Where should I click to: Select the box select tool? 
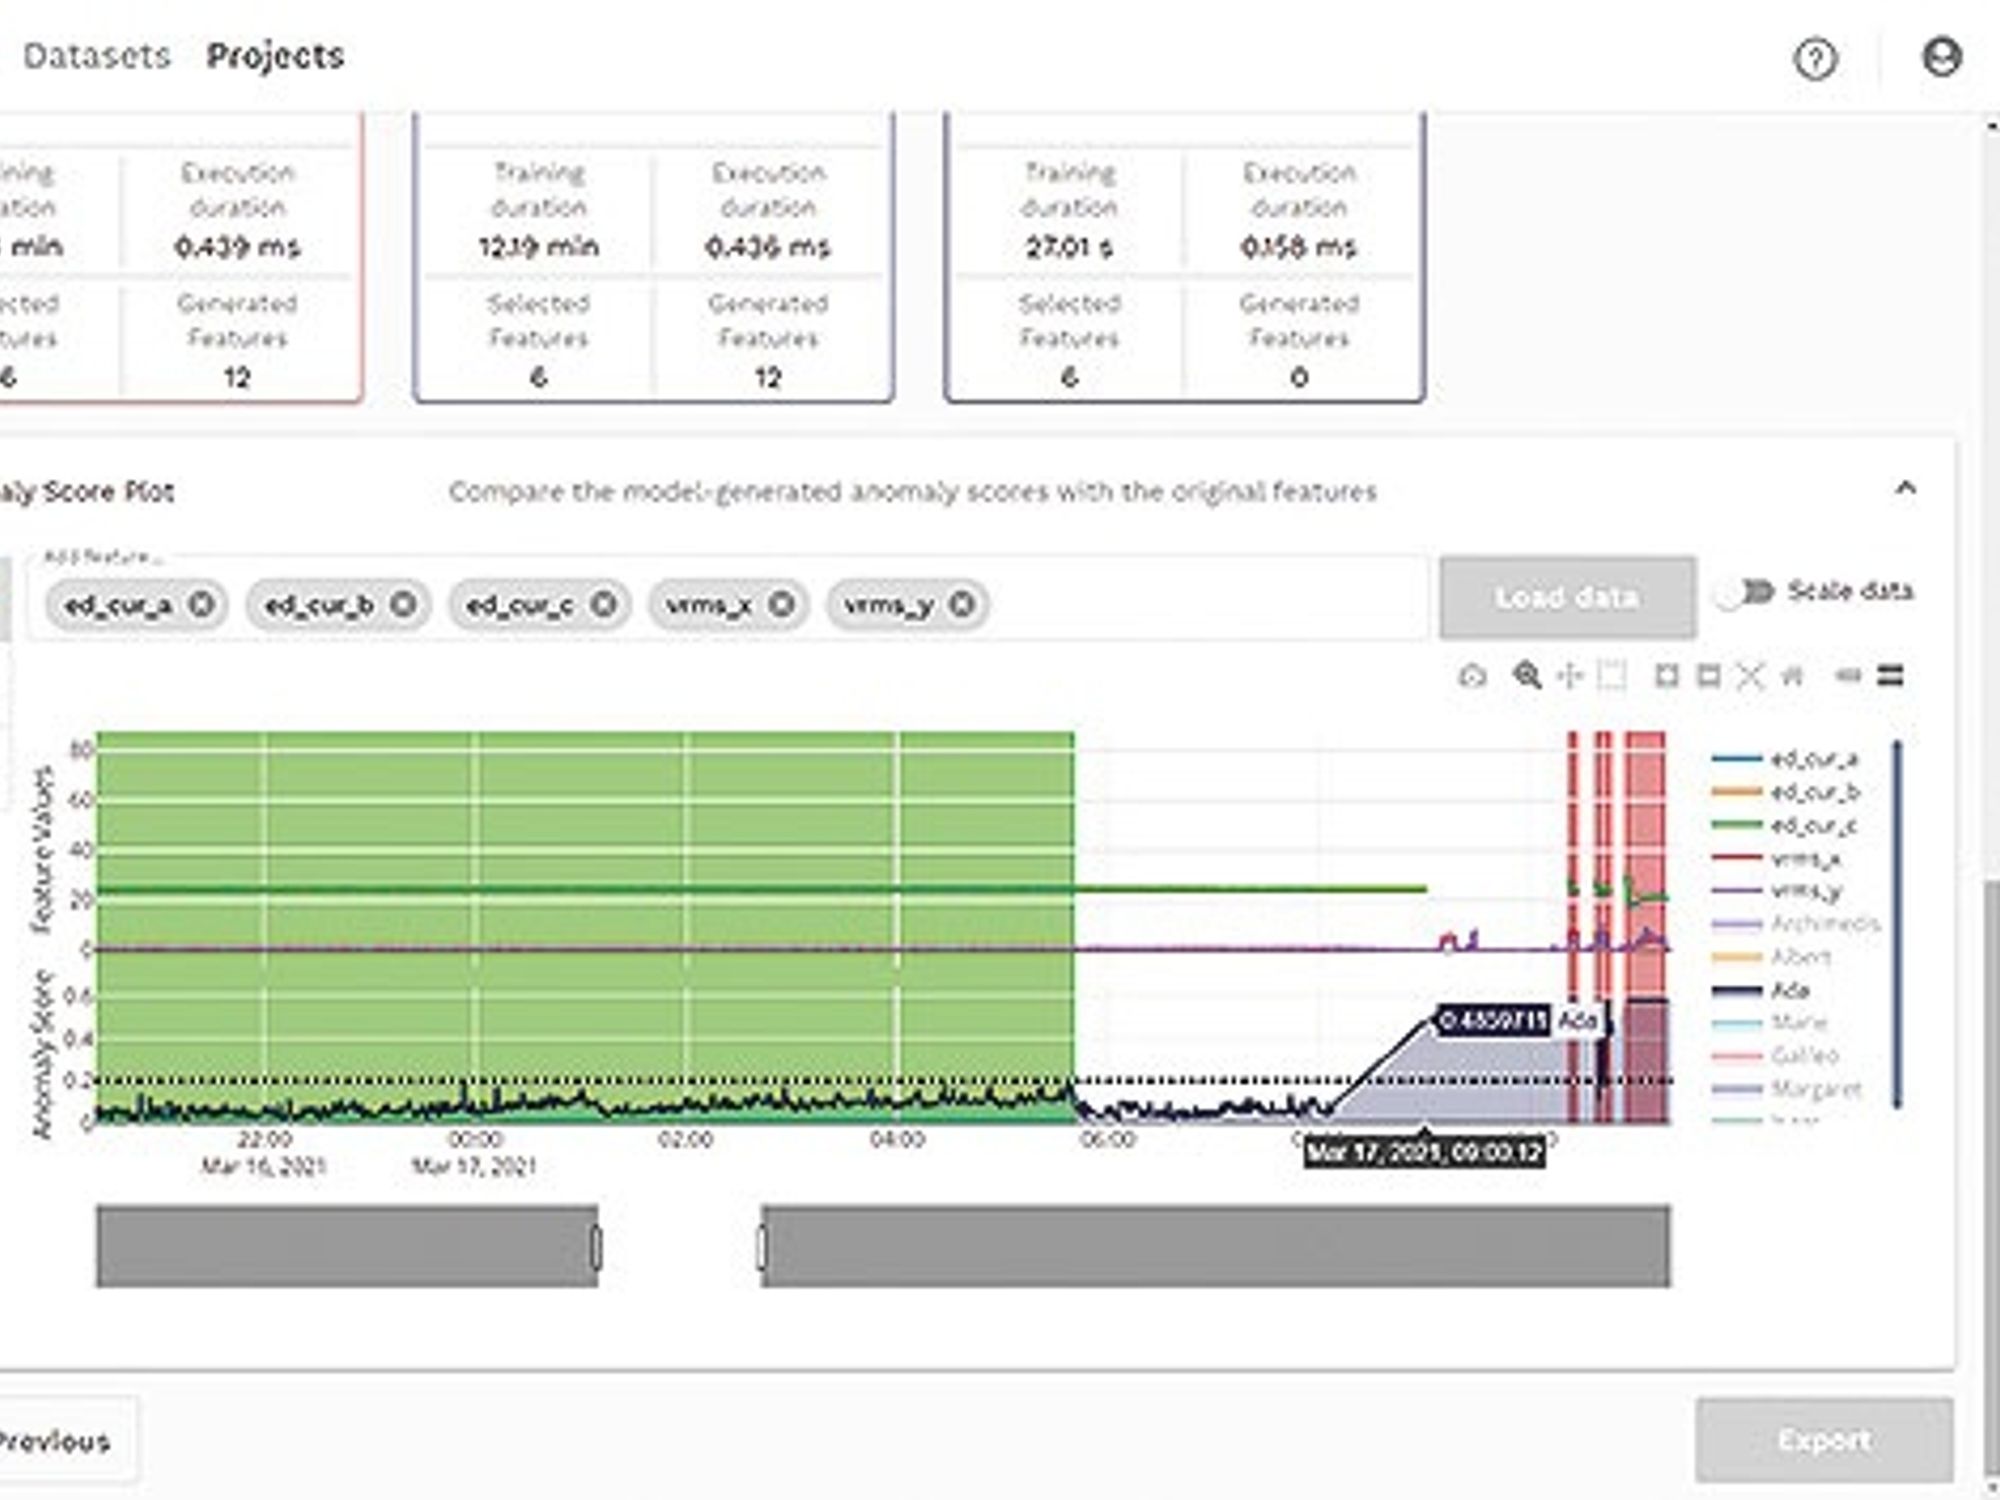click(1611, 676)
